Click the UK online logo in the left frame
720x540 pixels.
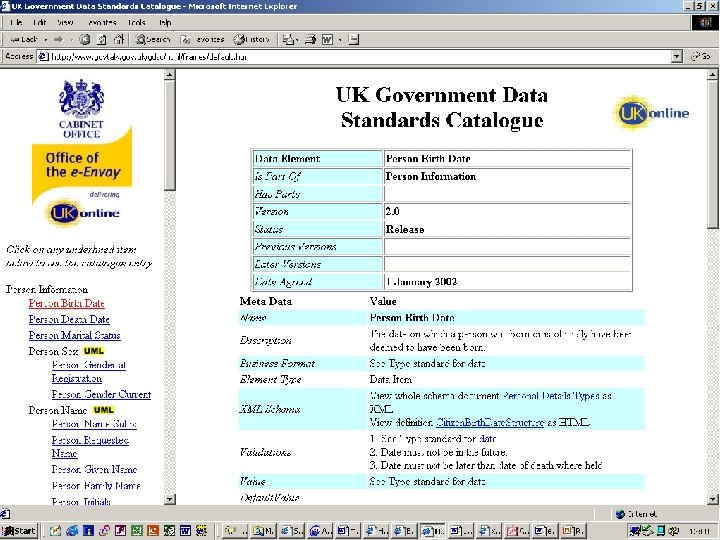(83, 213)
